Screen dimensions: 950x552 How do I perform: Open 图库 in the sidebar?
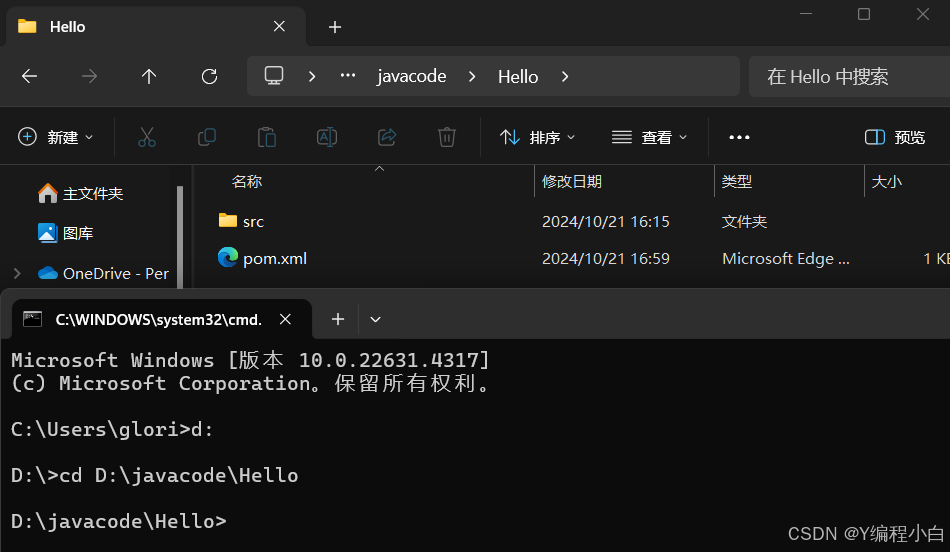tap(65, 233)
